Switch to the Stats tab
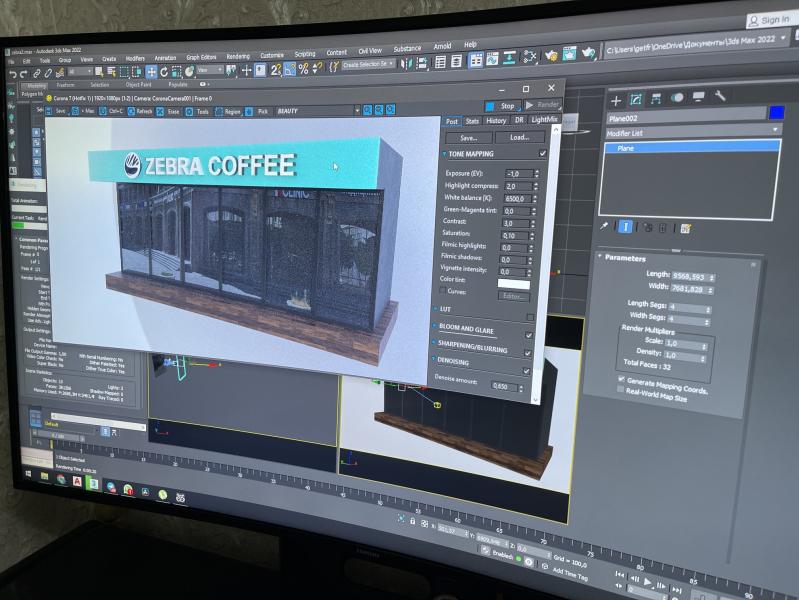Viewport: 799px width, 600px height. (x=472, y=121)
